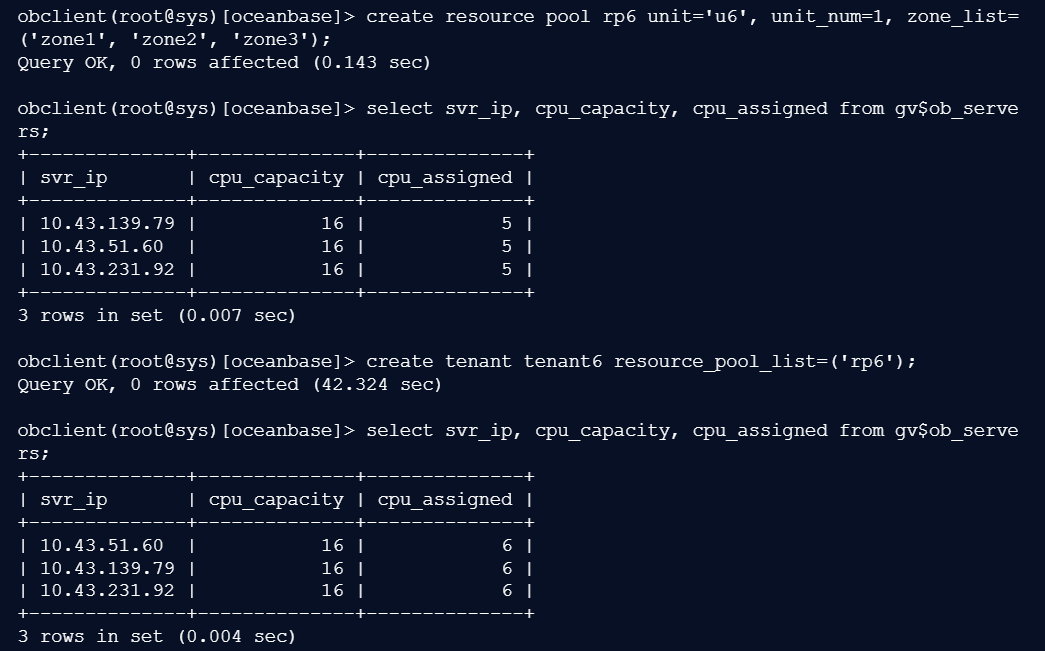Click the cpu_capacity header of the first table
This screenshot has height=651, width=1045.
[275, 178]
